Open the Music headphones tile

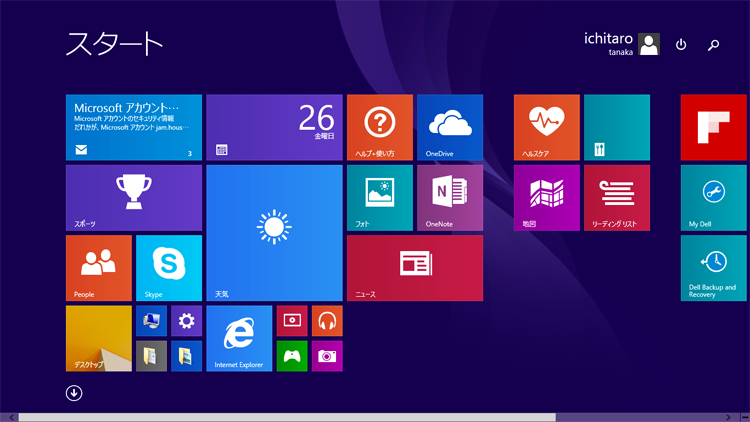pos(327,321)
